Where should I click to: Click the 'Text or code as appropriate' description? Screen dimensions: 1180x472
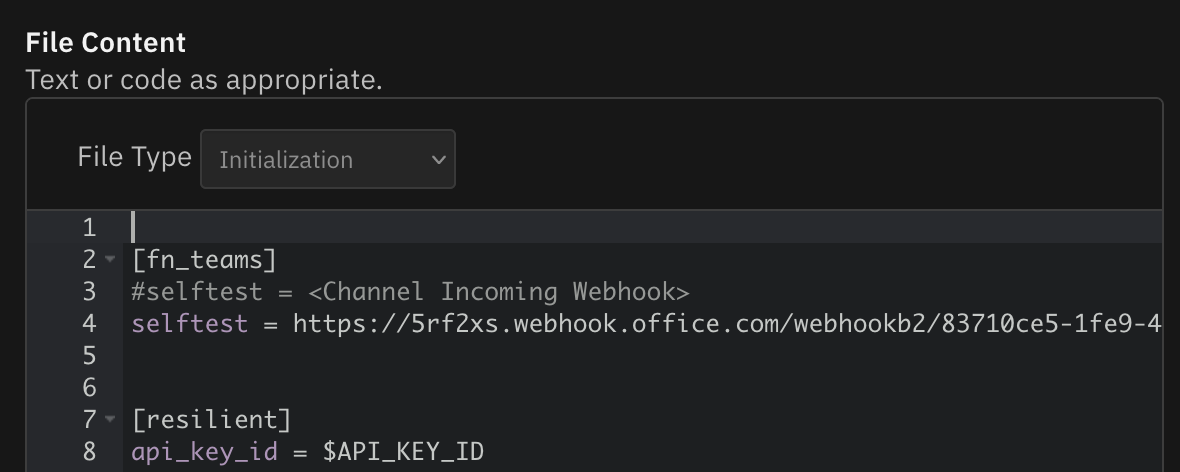click(204, 79)
